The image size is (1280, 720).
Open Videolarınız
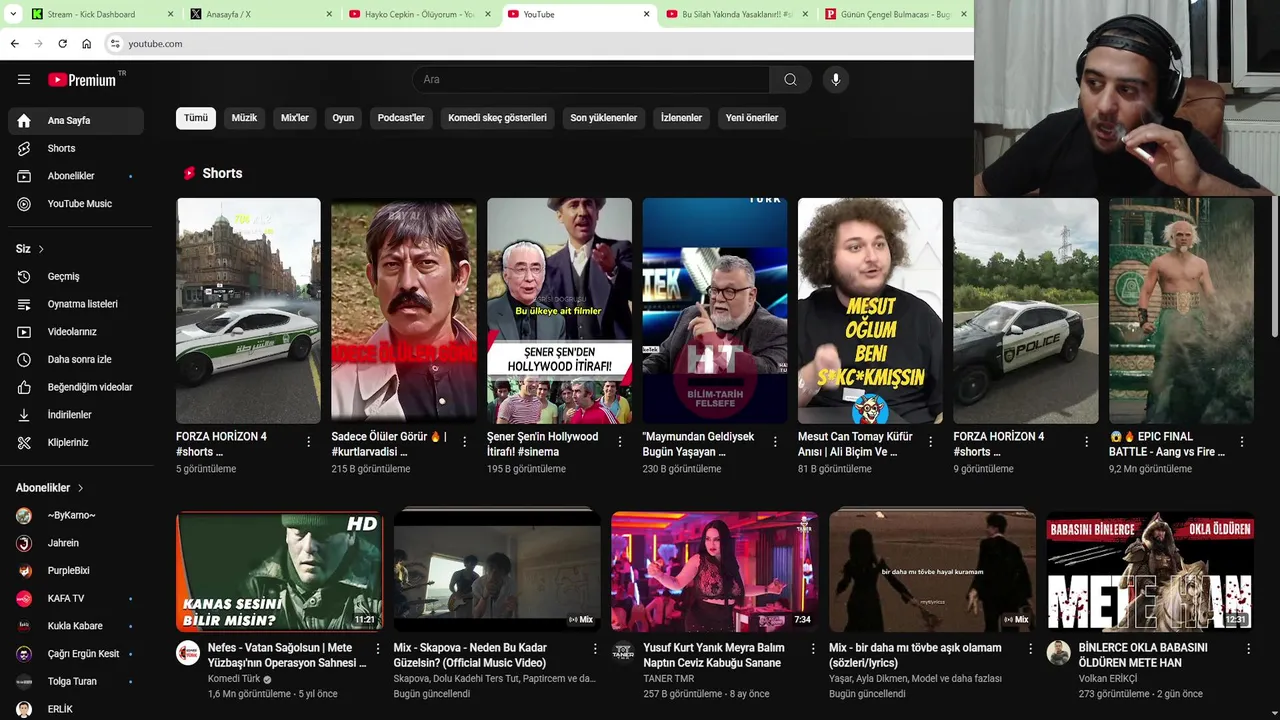(x=76, y=332)
